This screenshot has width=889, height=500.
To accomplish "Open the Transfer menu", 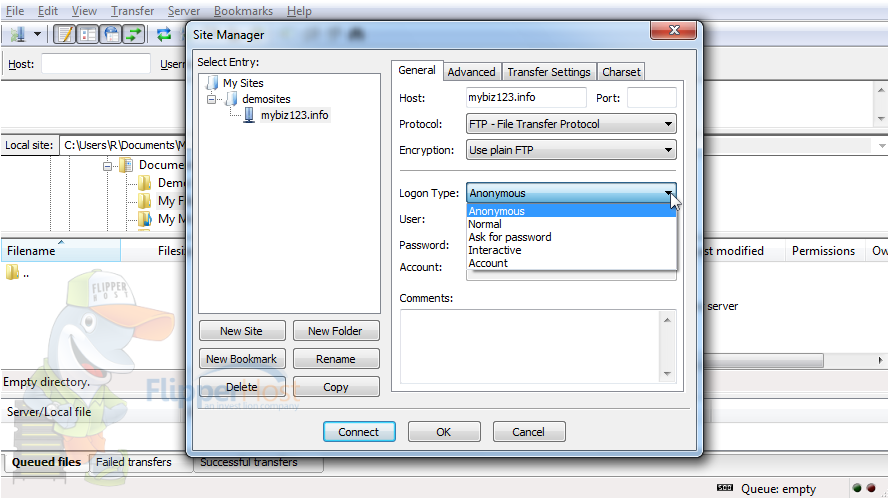I will [x=132, y=11].
